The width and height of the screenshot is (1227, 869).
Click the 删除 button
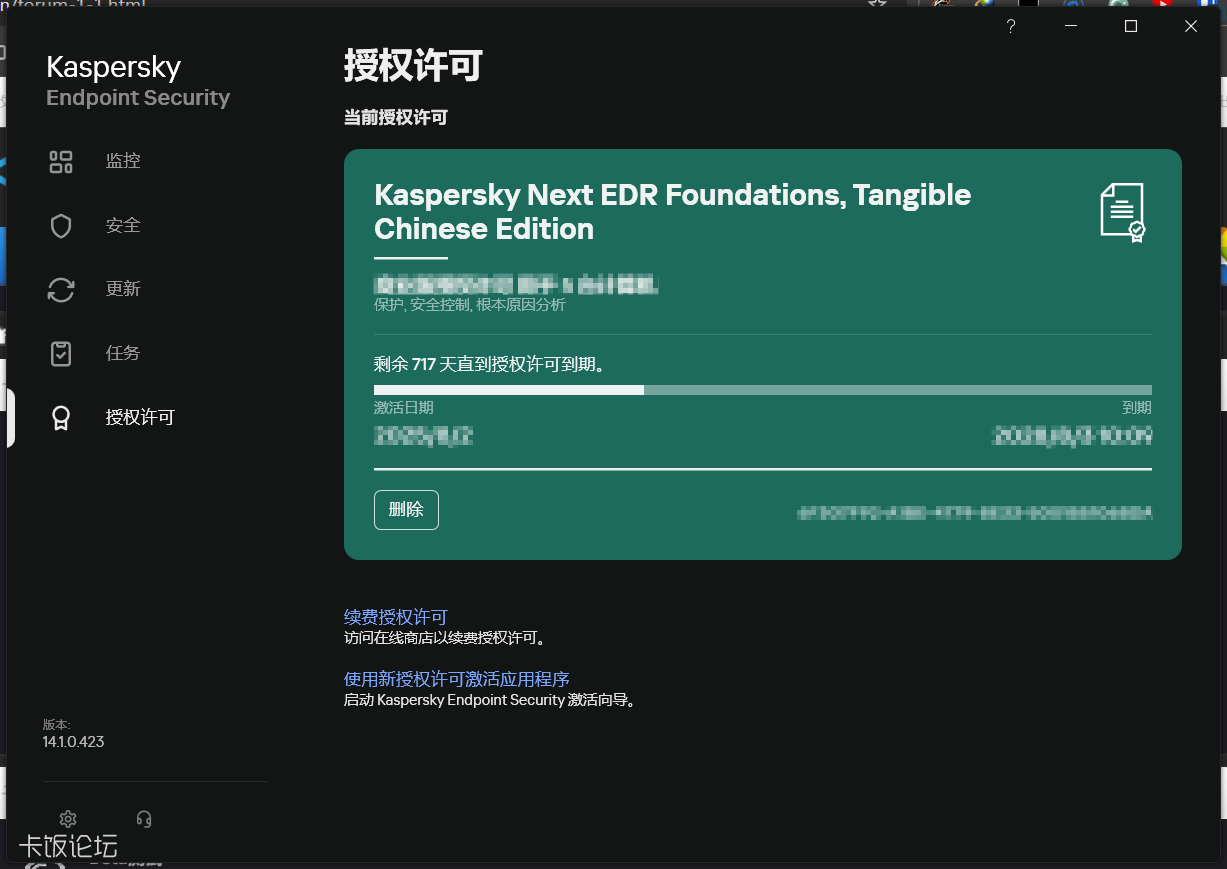tap(406, 510)
